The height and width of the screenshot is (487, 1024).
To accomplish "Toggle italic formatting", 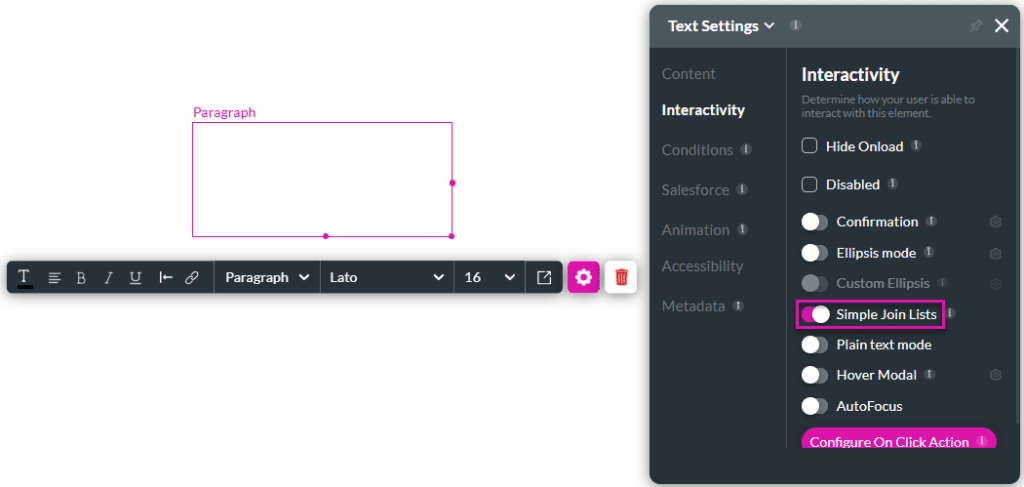I will [x=108, y=277].
